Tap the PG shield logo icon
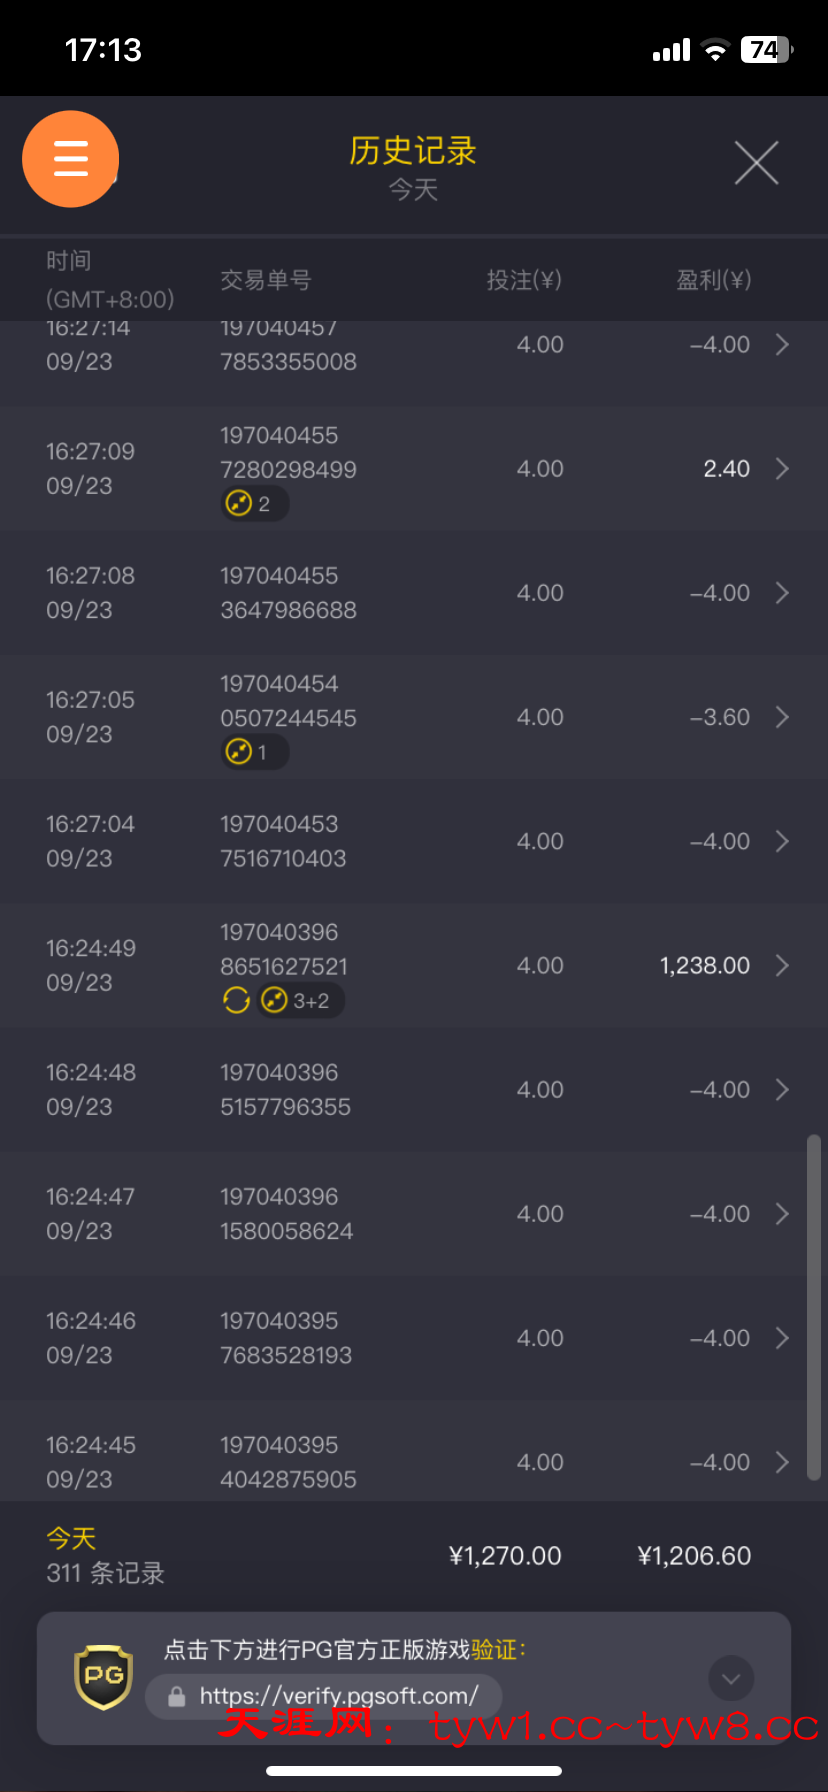Screen dimensions: 828x1792 [104, 1677]
